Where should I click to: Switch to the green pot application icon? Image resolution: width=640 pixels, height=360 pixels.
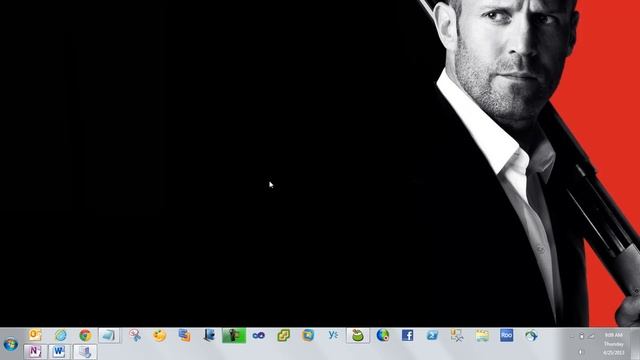358,336
